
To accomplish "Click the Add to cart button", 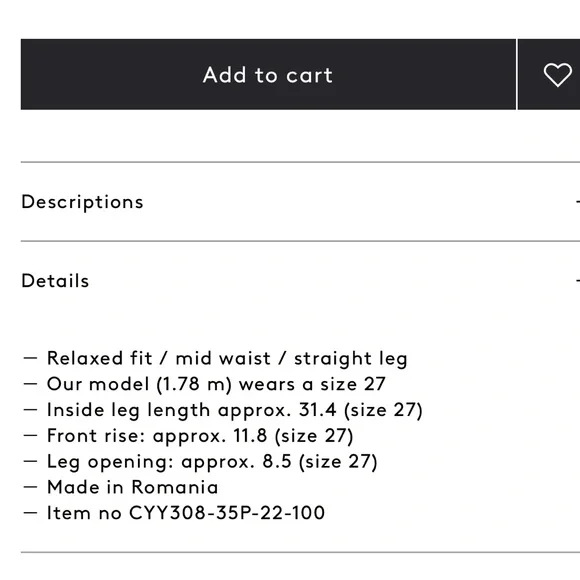I will (268, 74).
